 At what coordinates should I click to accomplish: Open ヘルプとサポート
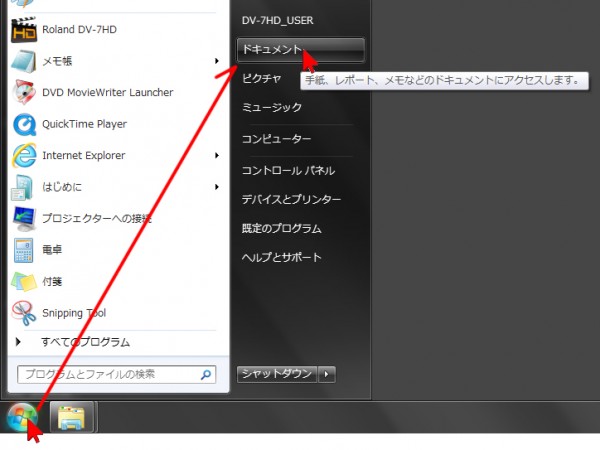282,257
